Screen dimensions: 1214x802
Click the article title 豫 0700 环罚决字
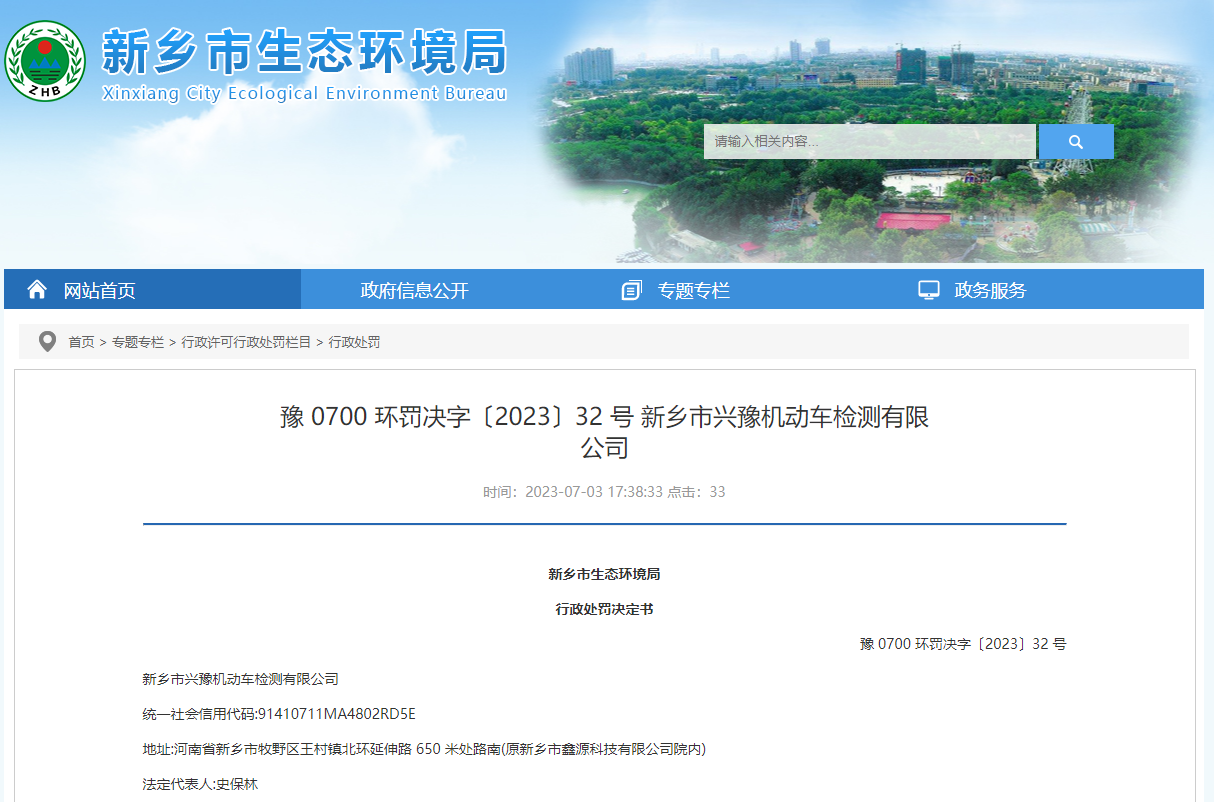click(x=605, y=431)
